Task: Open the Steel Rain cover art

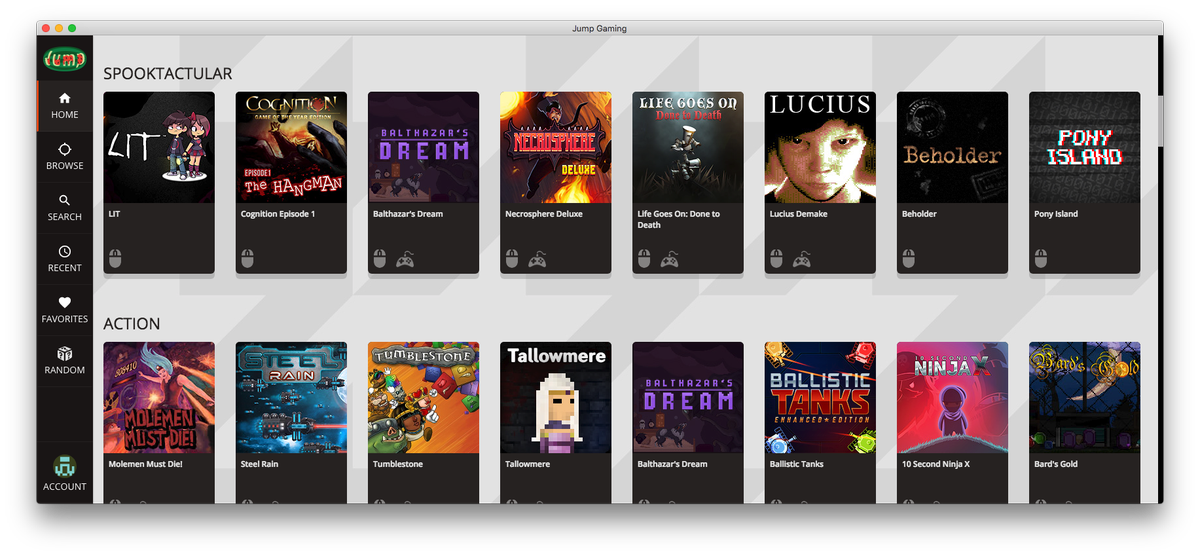Action: click(x=291, y=398)
